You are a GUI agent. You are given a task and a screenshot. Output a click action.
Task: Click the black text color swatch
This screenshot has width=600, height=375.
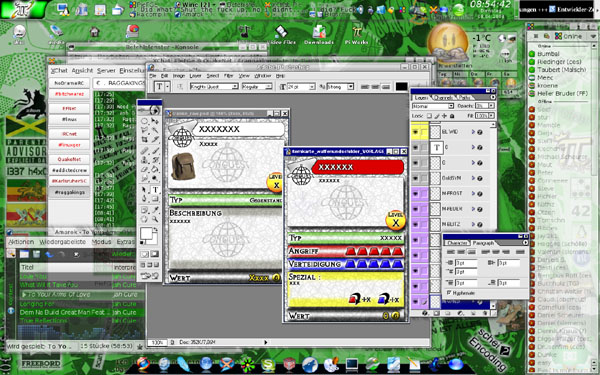401,87
